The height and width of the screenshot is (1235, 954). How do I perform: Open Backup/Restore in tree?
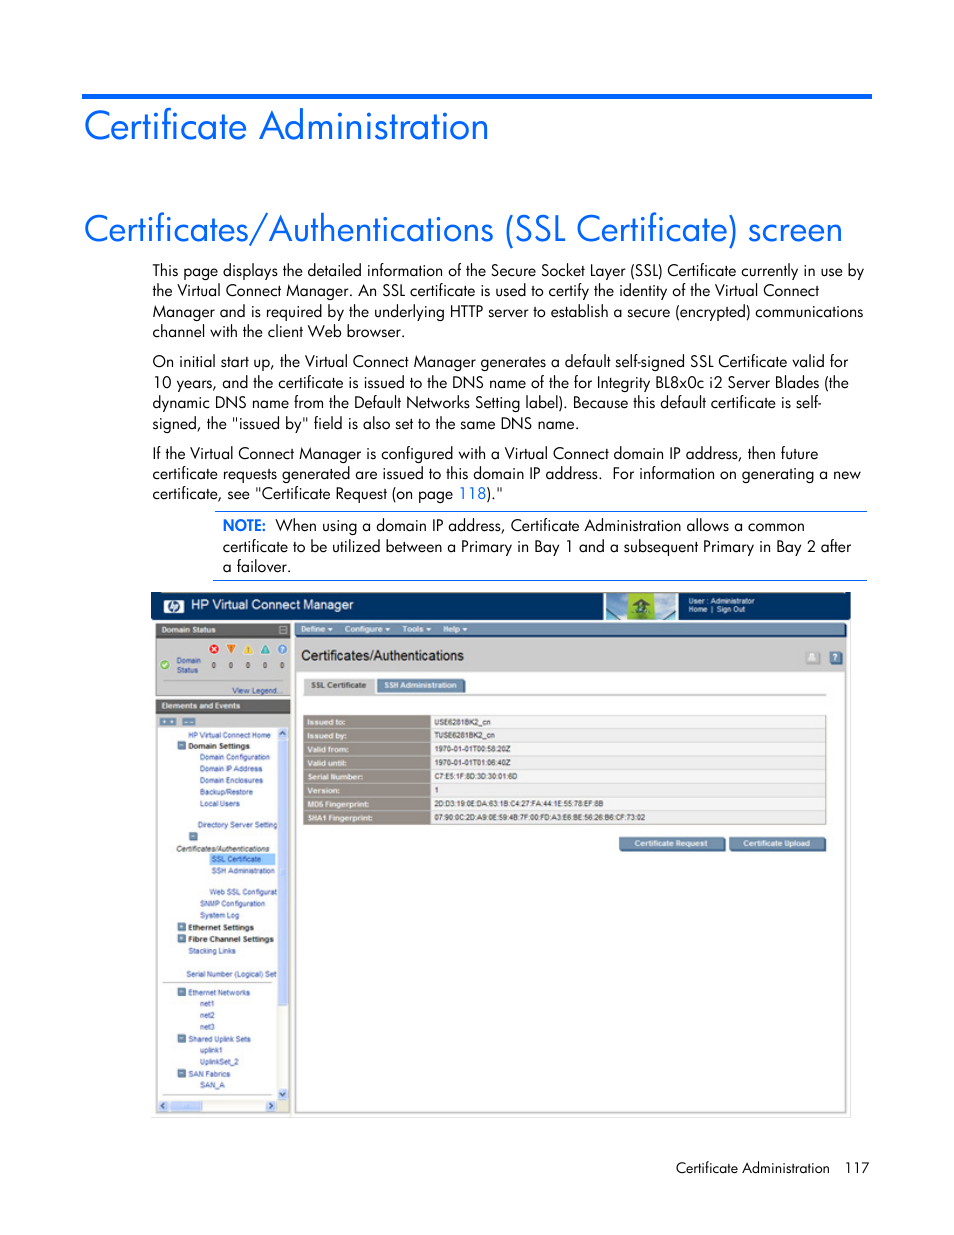click(x=226, y=792)
